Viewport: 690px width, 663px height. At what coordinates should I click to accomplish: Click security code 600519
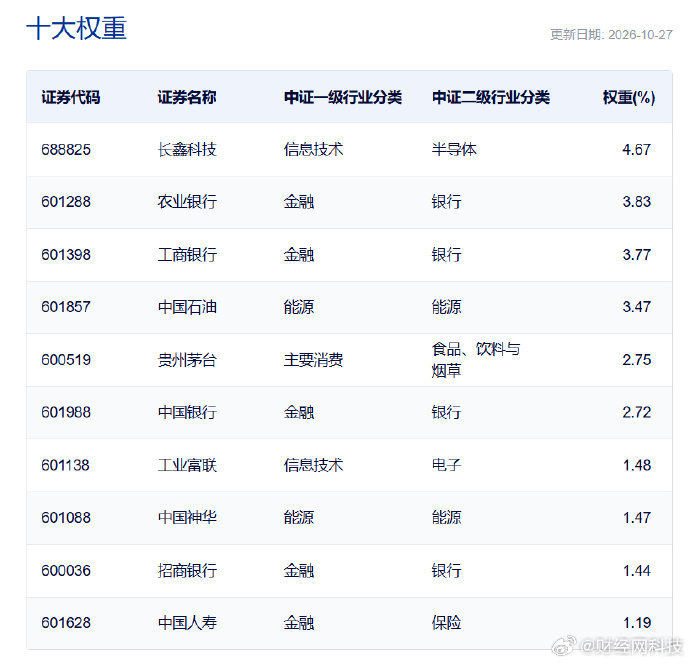pos(66,360)
